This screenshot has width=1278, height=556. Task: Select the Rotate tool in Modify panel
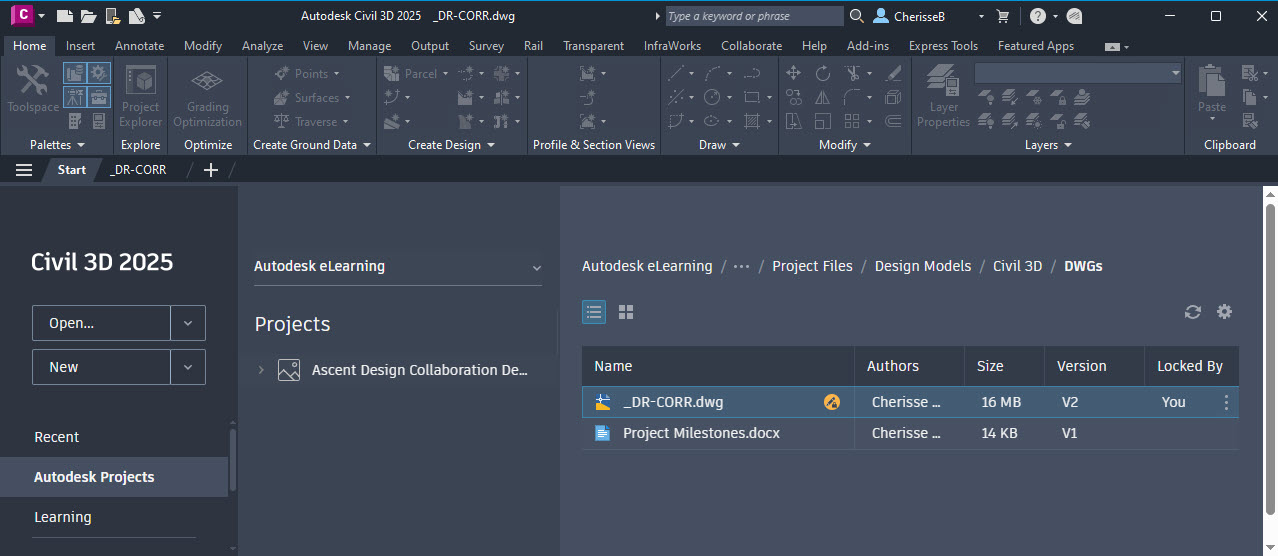pyautogui.click(x=823, y=73)
